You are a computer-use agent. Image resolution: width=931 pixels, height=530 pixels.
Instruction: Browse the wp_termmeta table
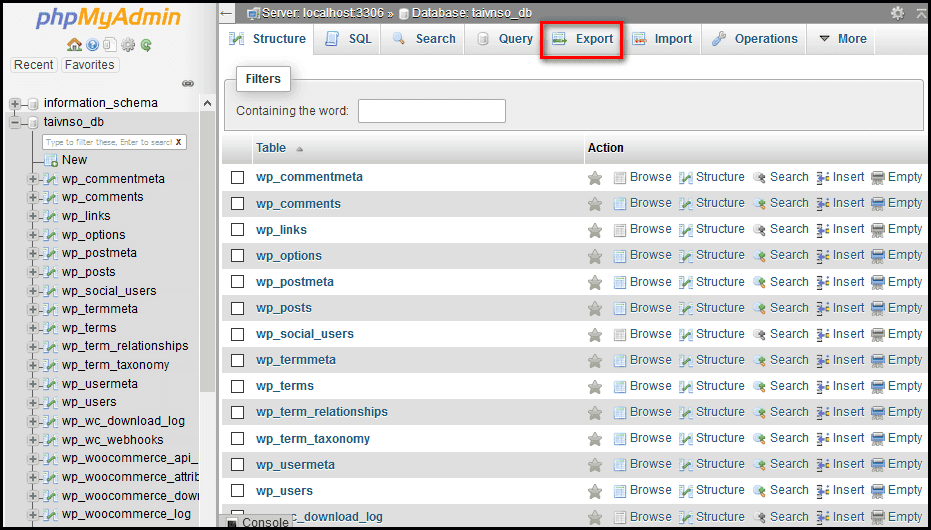pyautogui.click(x=642, y=360)
